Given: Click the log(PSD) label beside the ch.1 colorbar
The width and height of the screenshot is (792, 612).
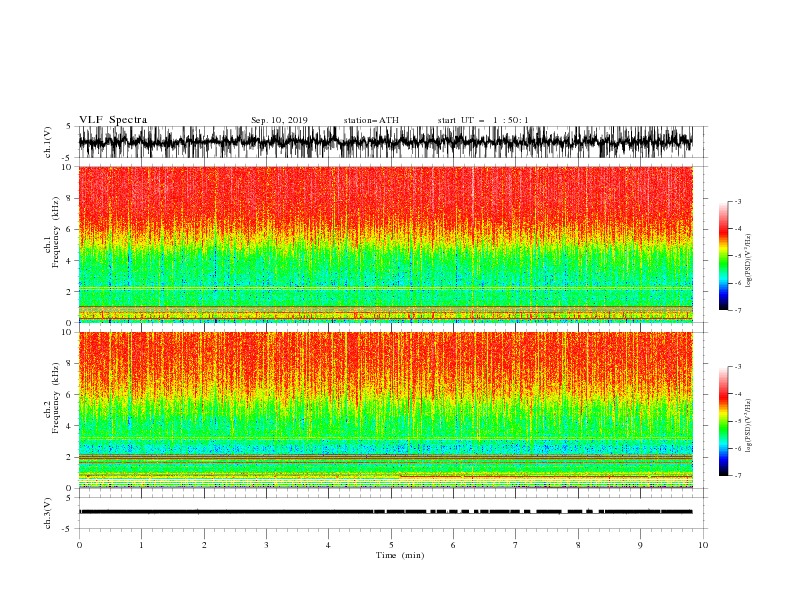Looking at the screenshot, I should tap(748, 261).
